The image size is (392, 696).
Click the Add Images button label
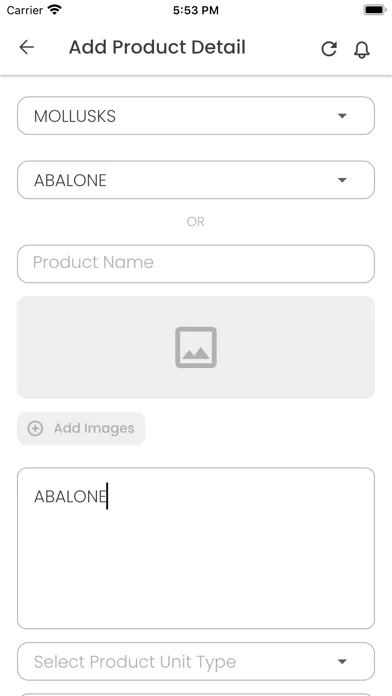[94, 428]
